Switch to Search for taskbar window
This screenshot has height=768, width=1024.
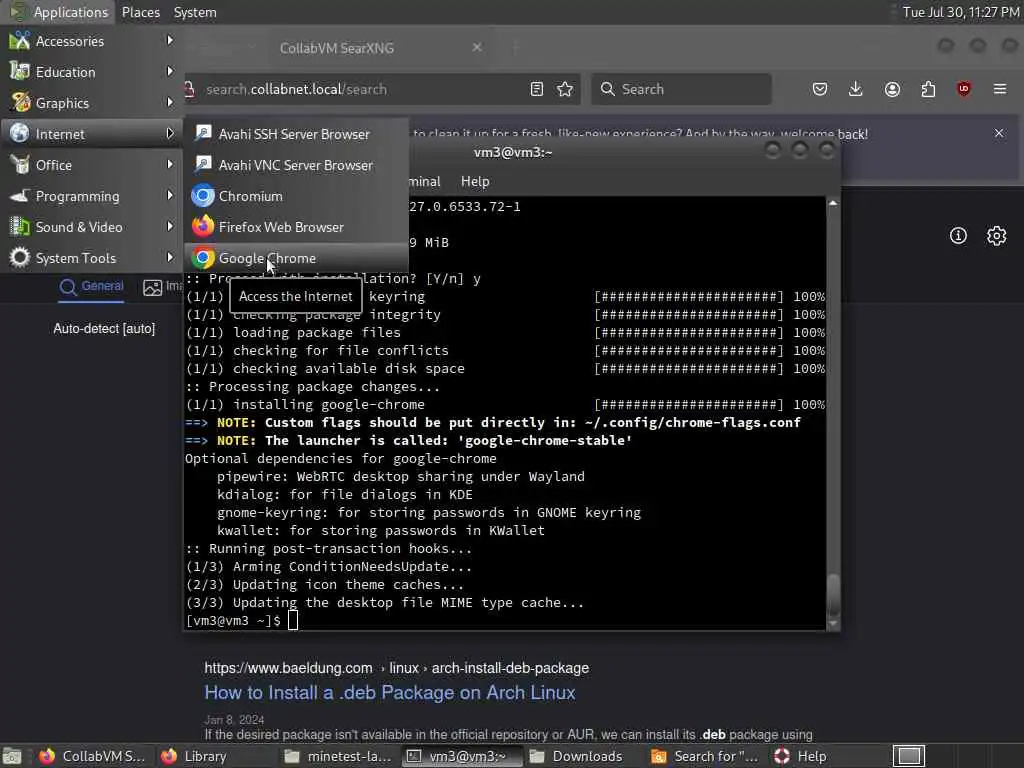pyautogui.click(x=704, y=756)
